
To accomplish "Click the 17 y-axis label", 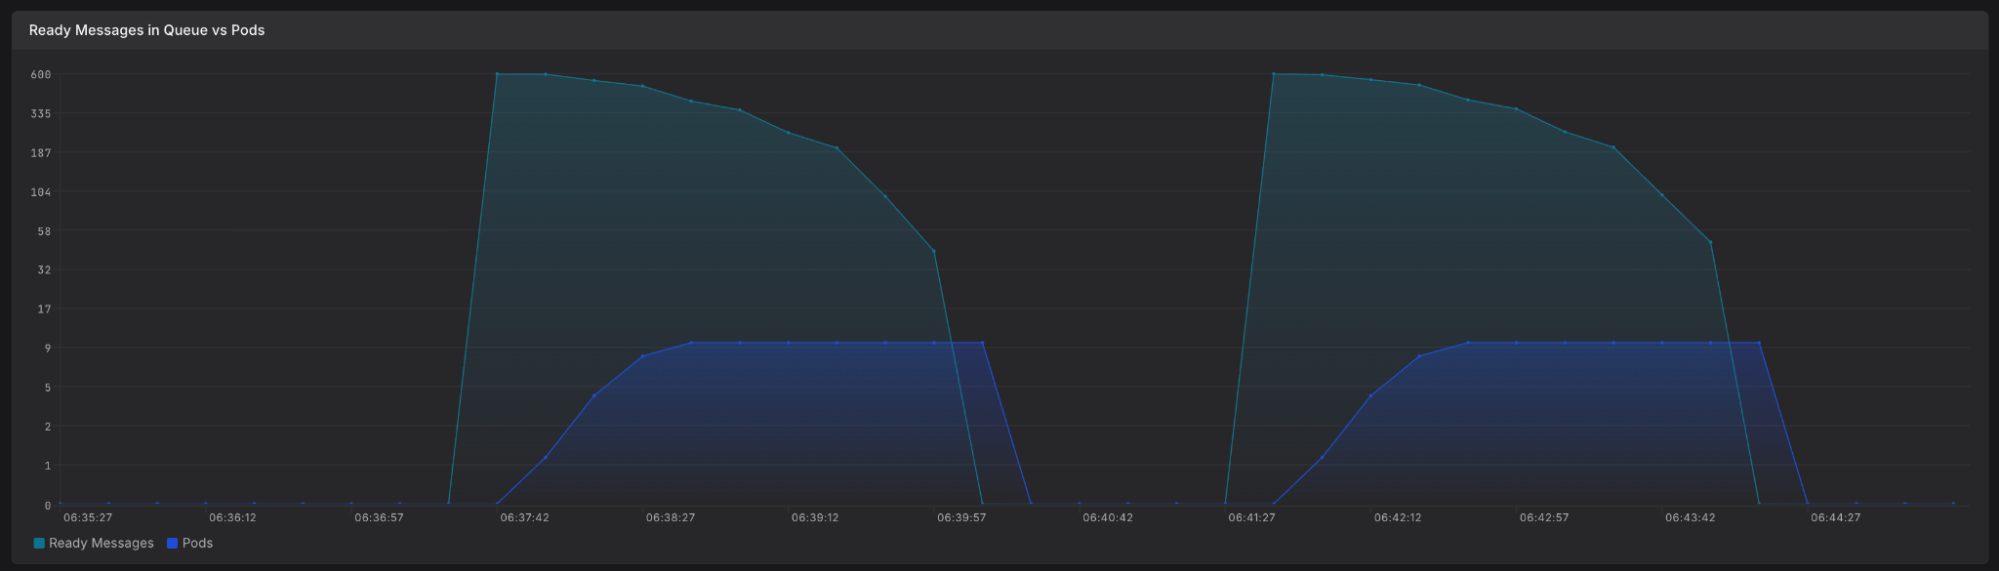I will click(x=44, y=310).
